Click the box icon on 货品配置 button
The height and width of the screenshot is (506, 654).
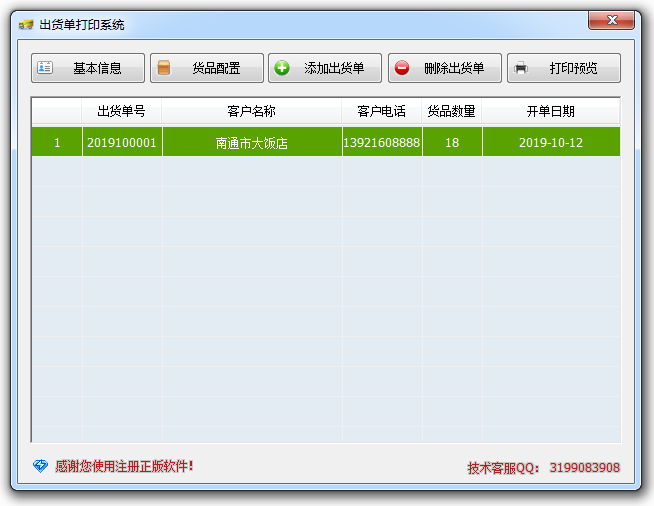click(x=164, y=68)
